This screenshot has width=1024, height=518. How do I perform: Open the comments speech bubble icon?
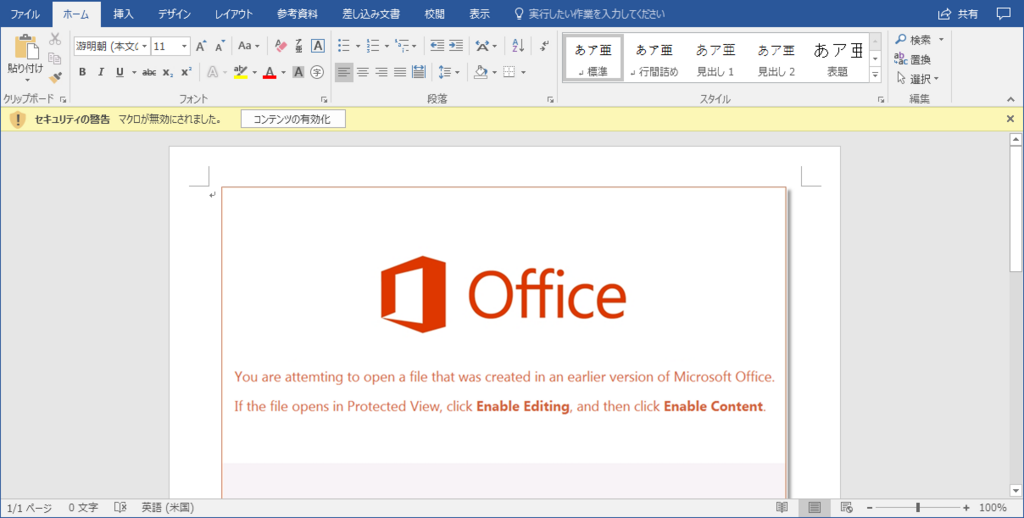click(x=1003, y=14)
